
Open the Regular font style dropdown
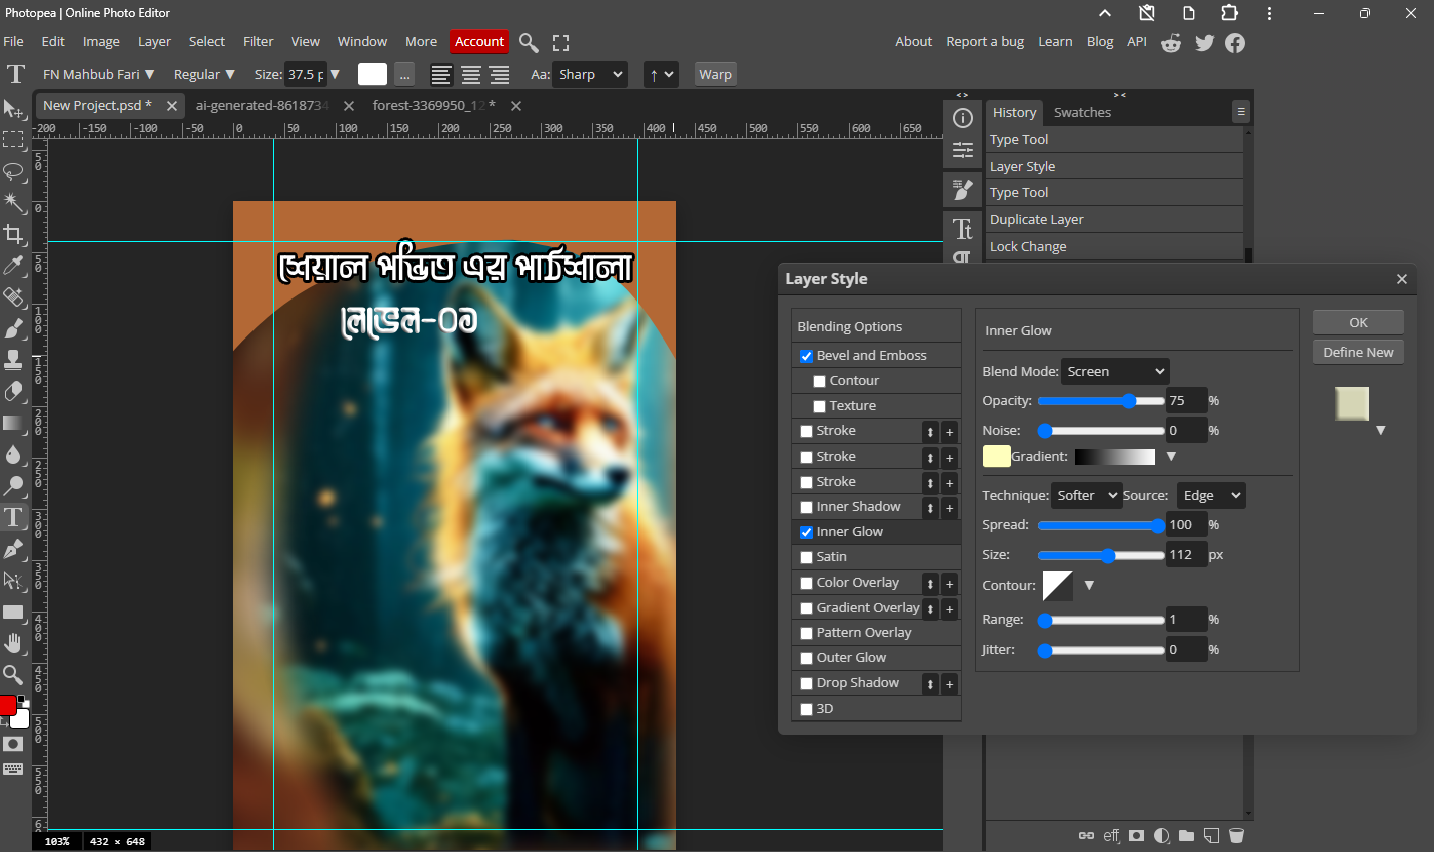(x=204, y=74)
